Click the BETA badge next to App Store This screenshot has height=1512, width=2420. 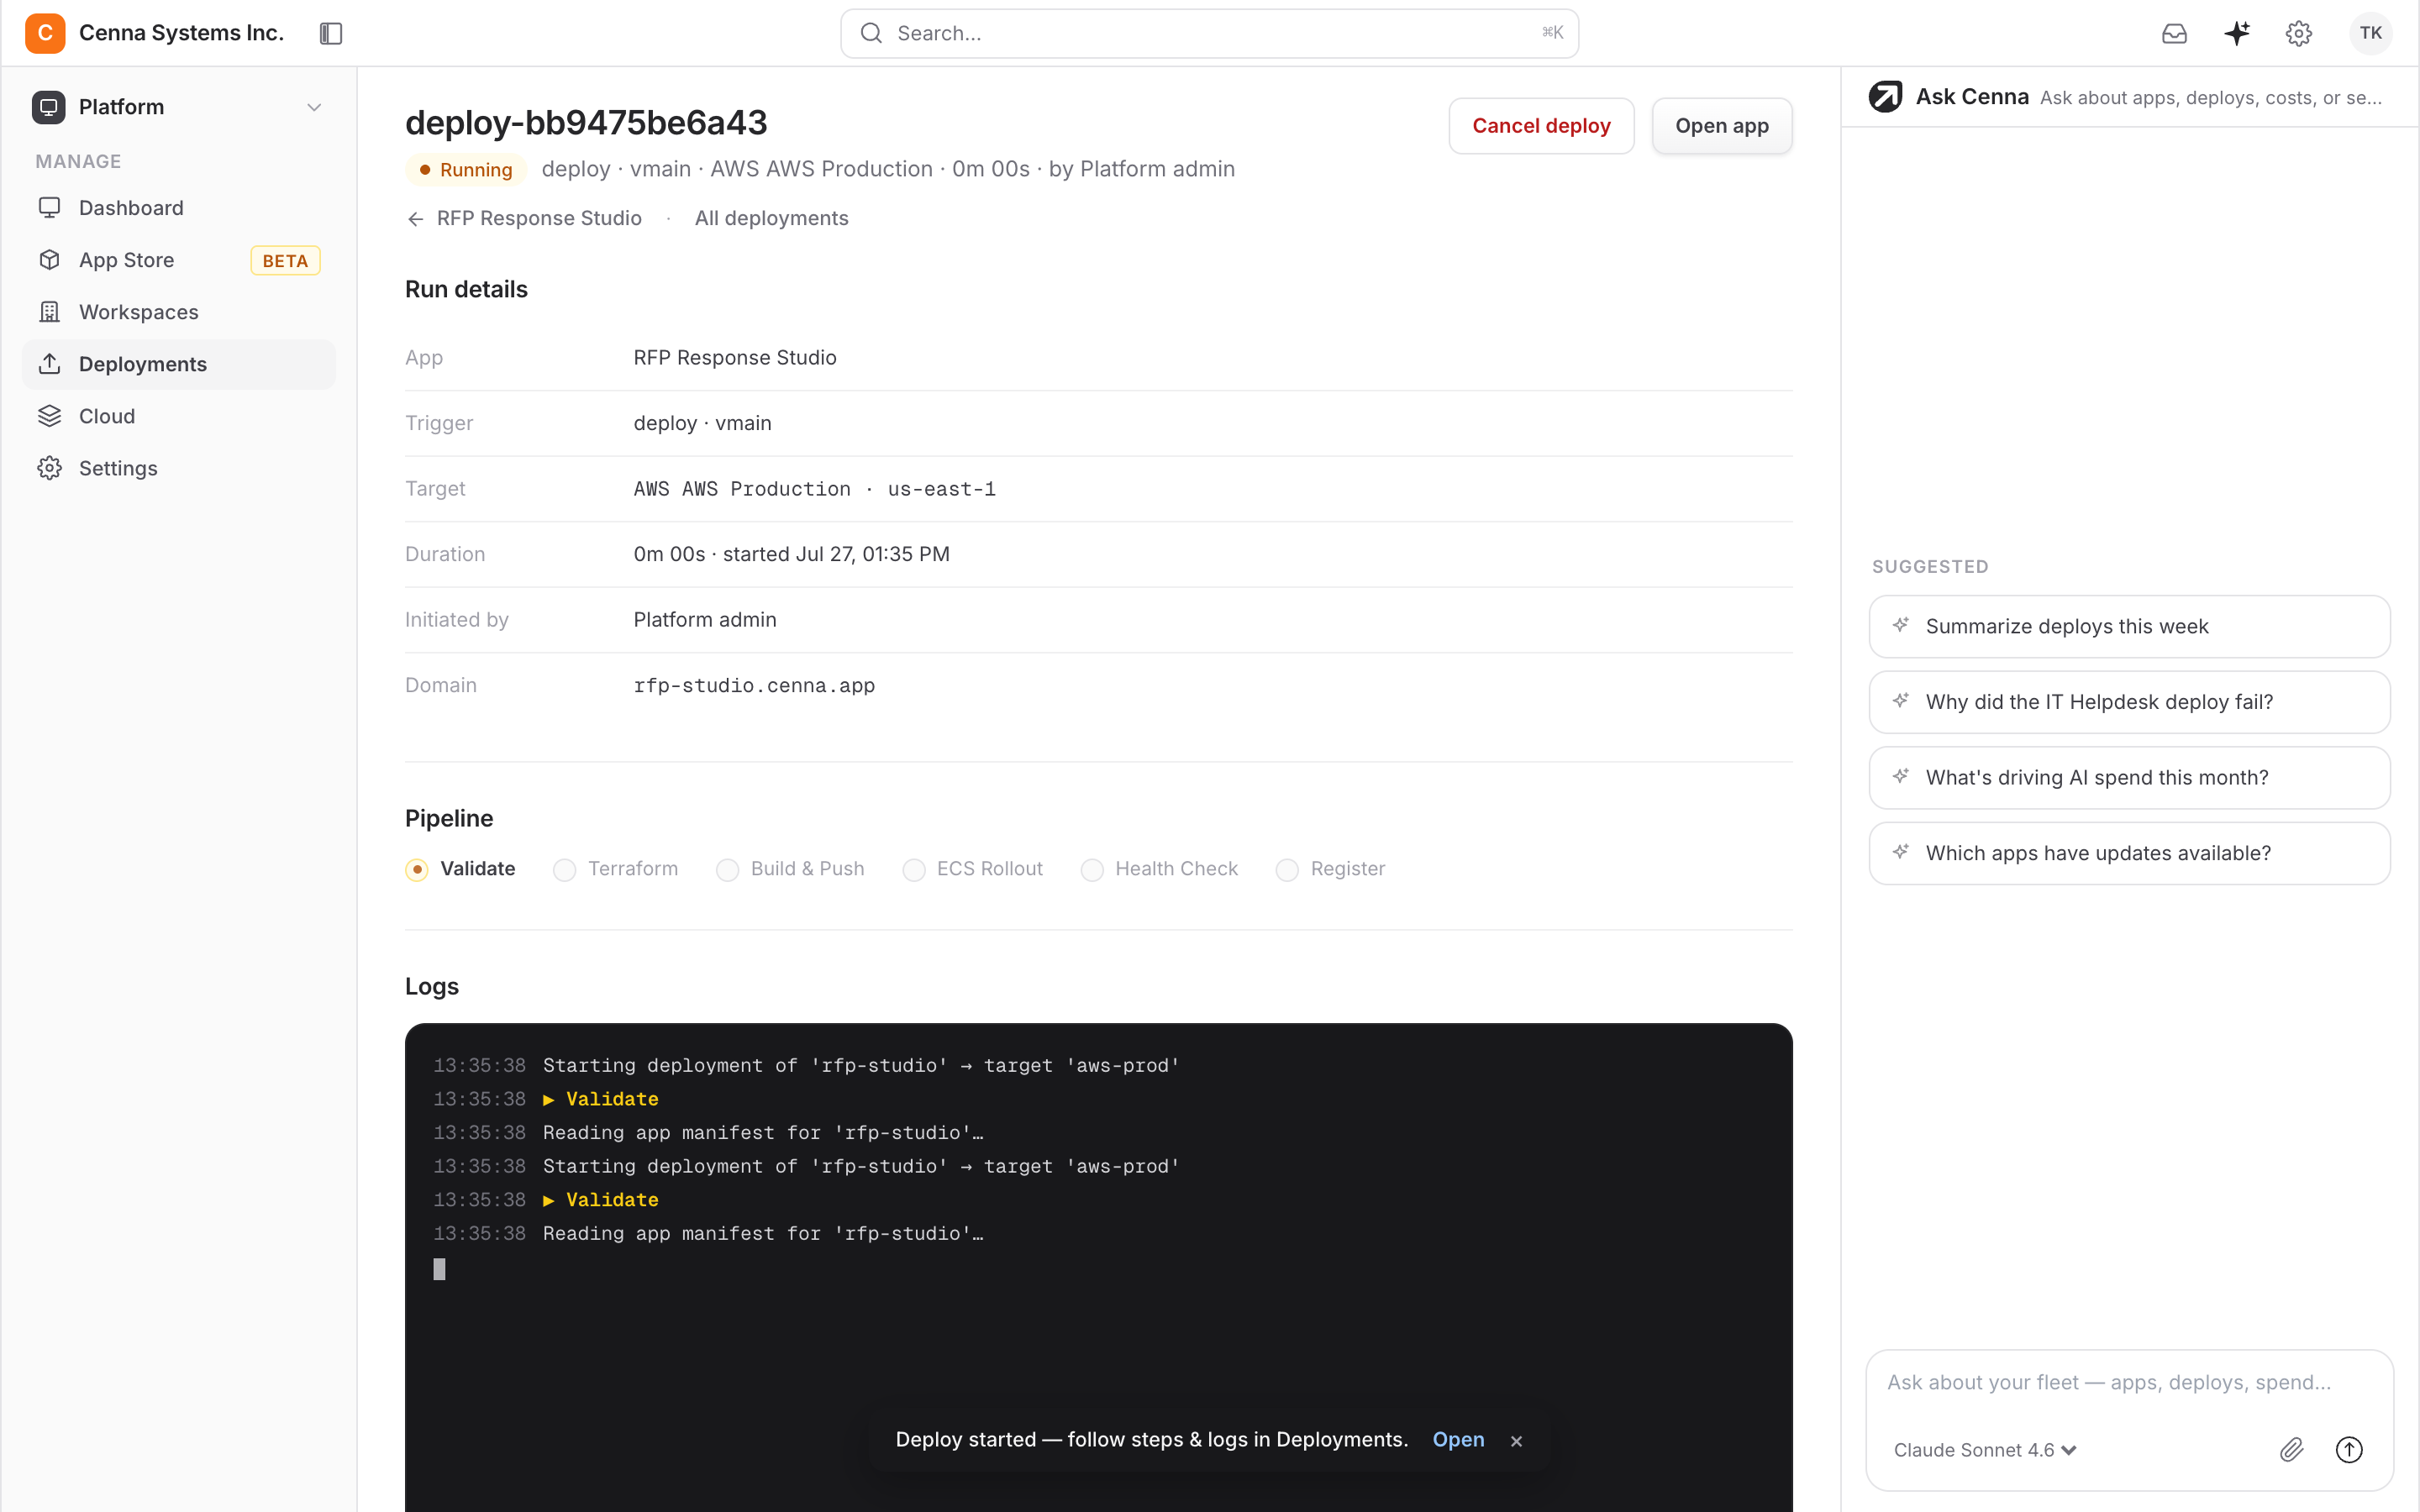(x=285, y=261)
